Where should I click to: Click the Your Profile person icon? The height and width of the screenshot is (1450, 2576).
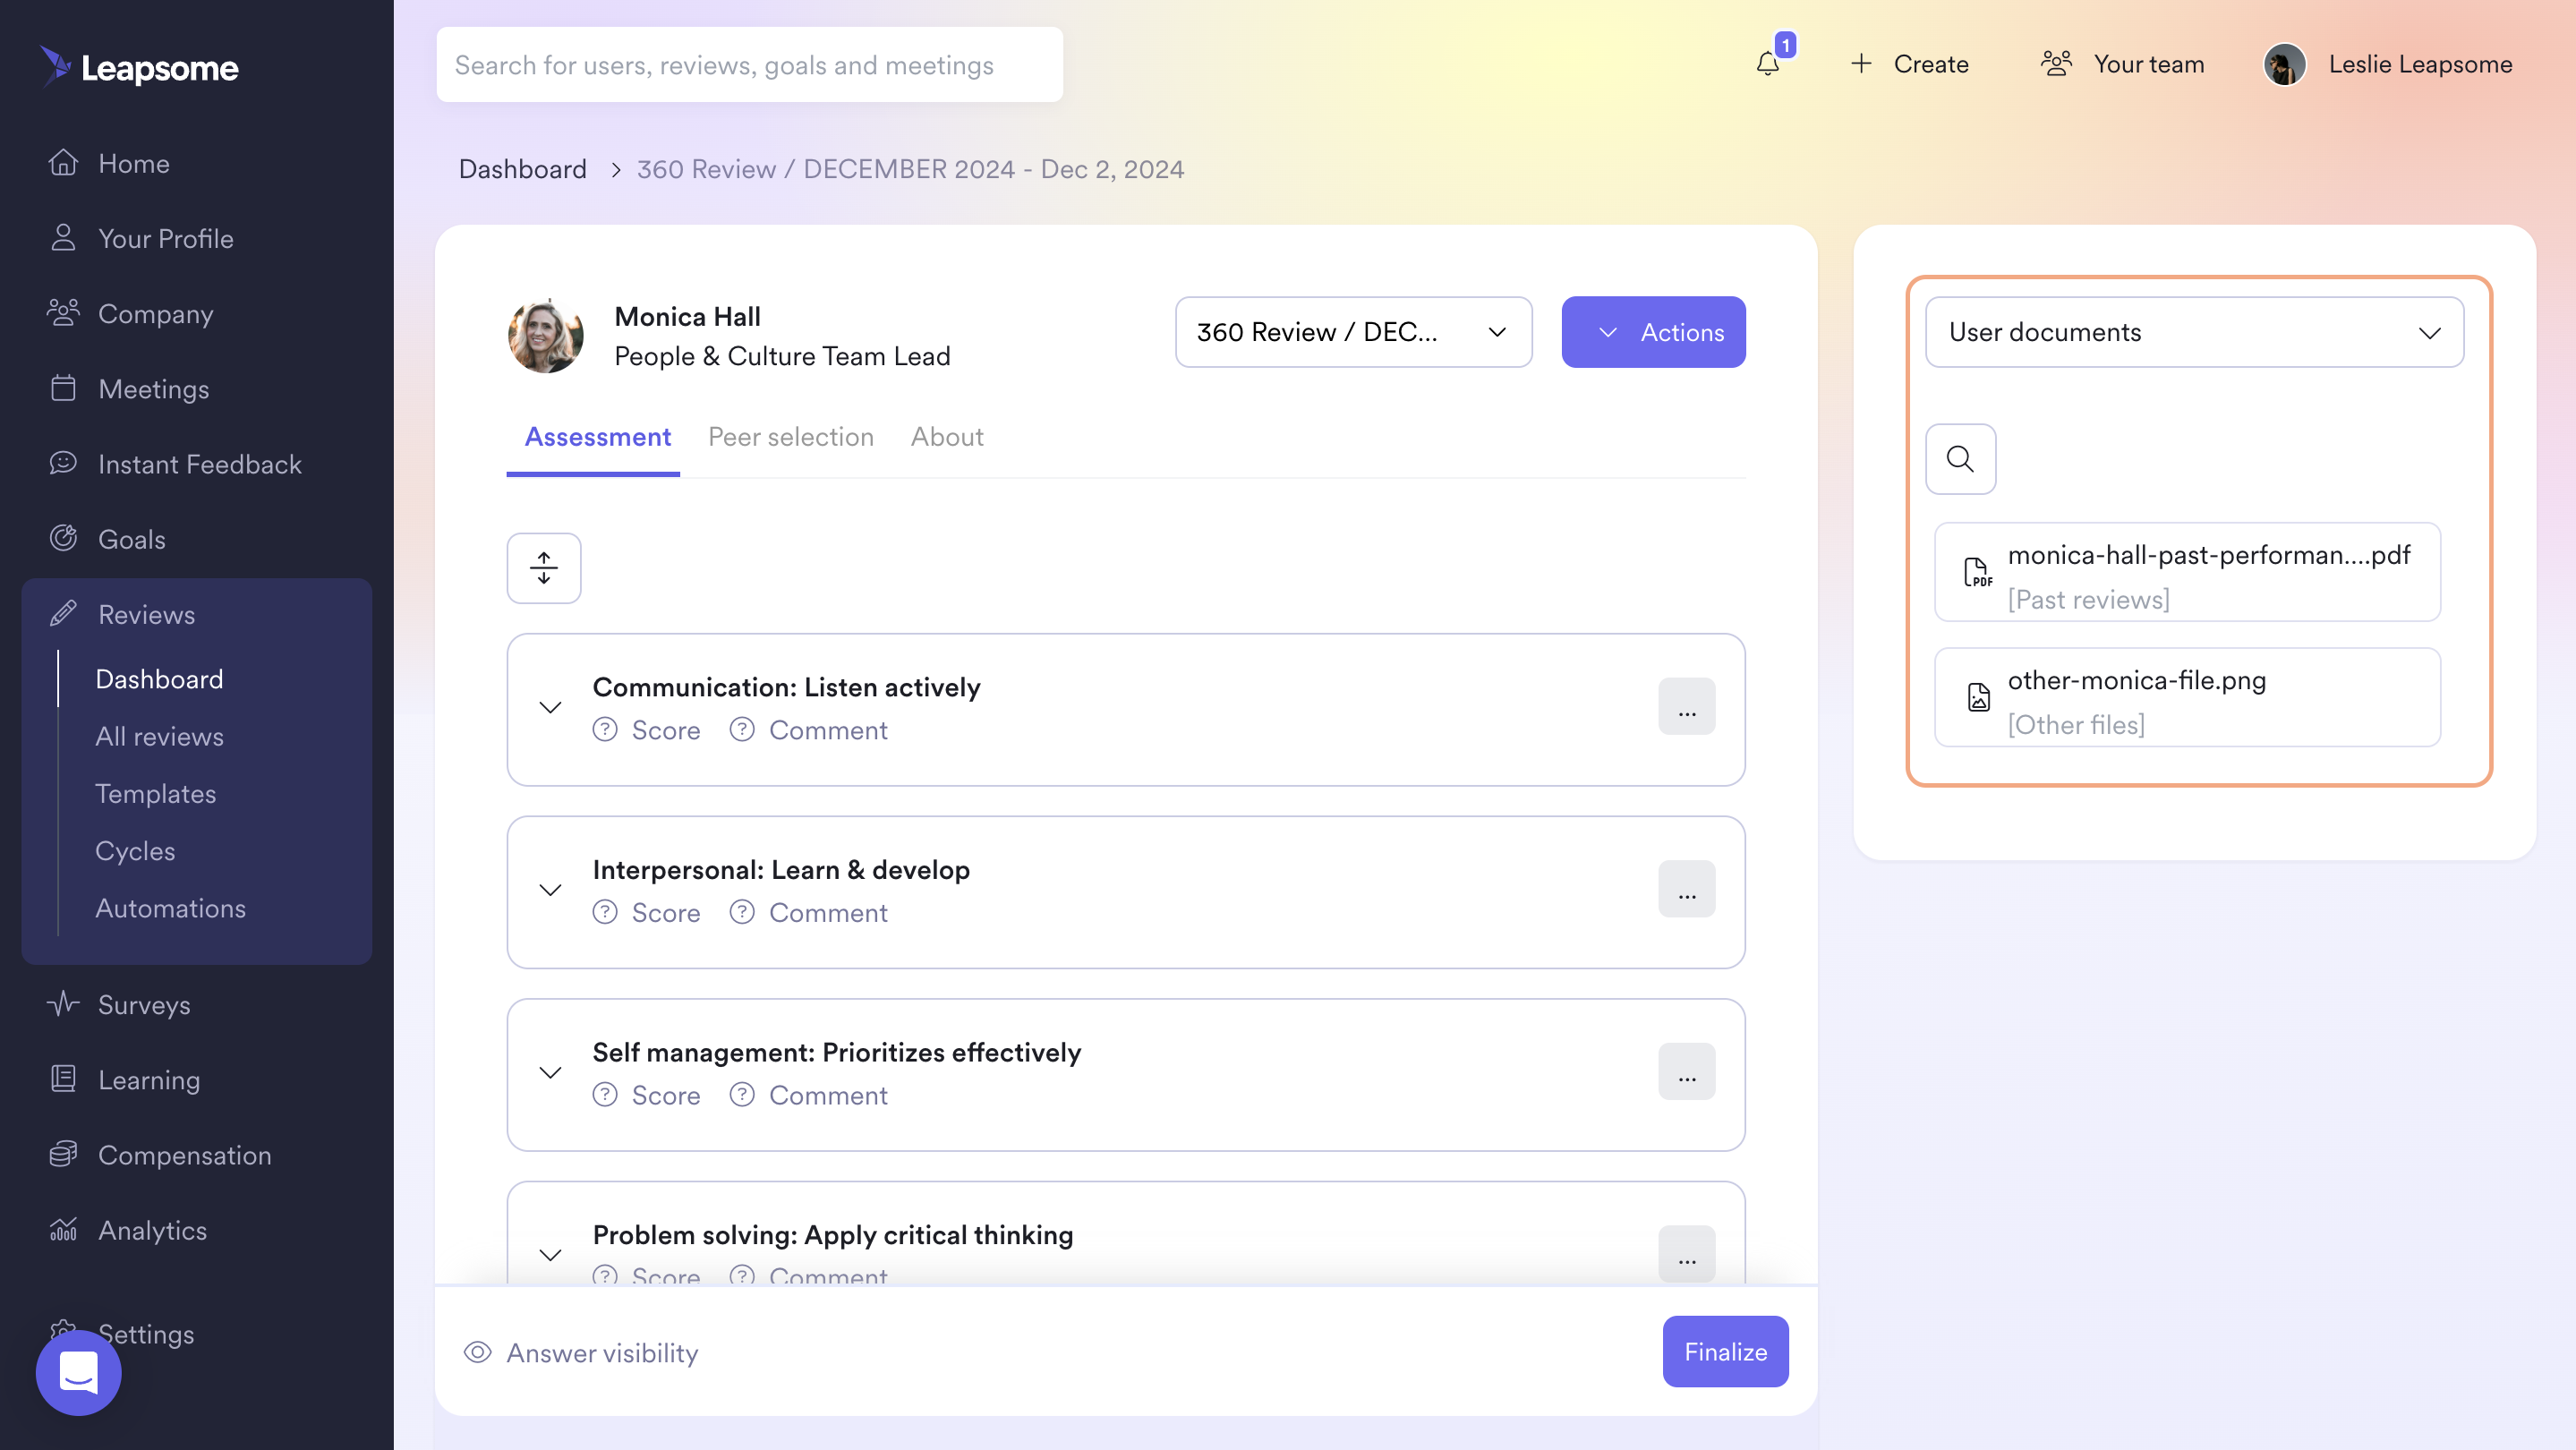(63, 238)
